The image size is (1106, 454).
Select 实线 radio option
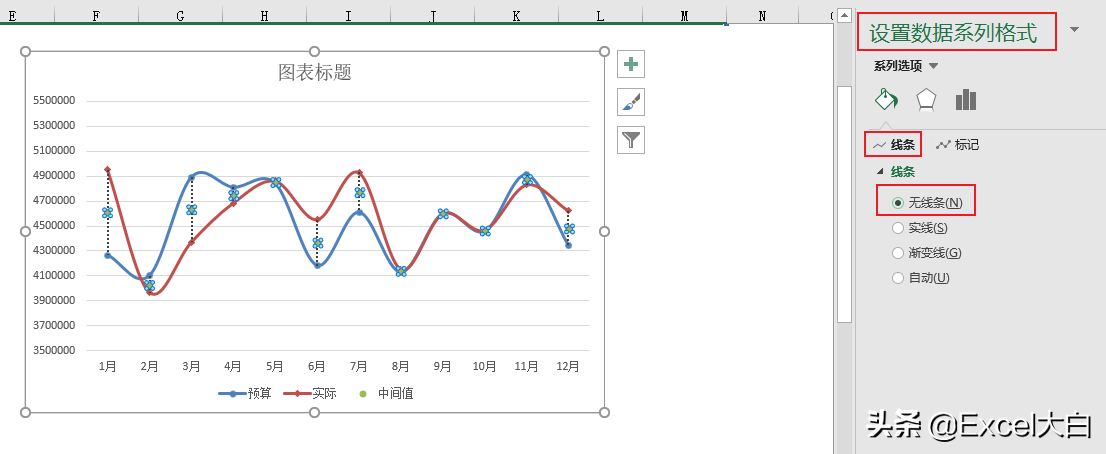coord(920,228)
